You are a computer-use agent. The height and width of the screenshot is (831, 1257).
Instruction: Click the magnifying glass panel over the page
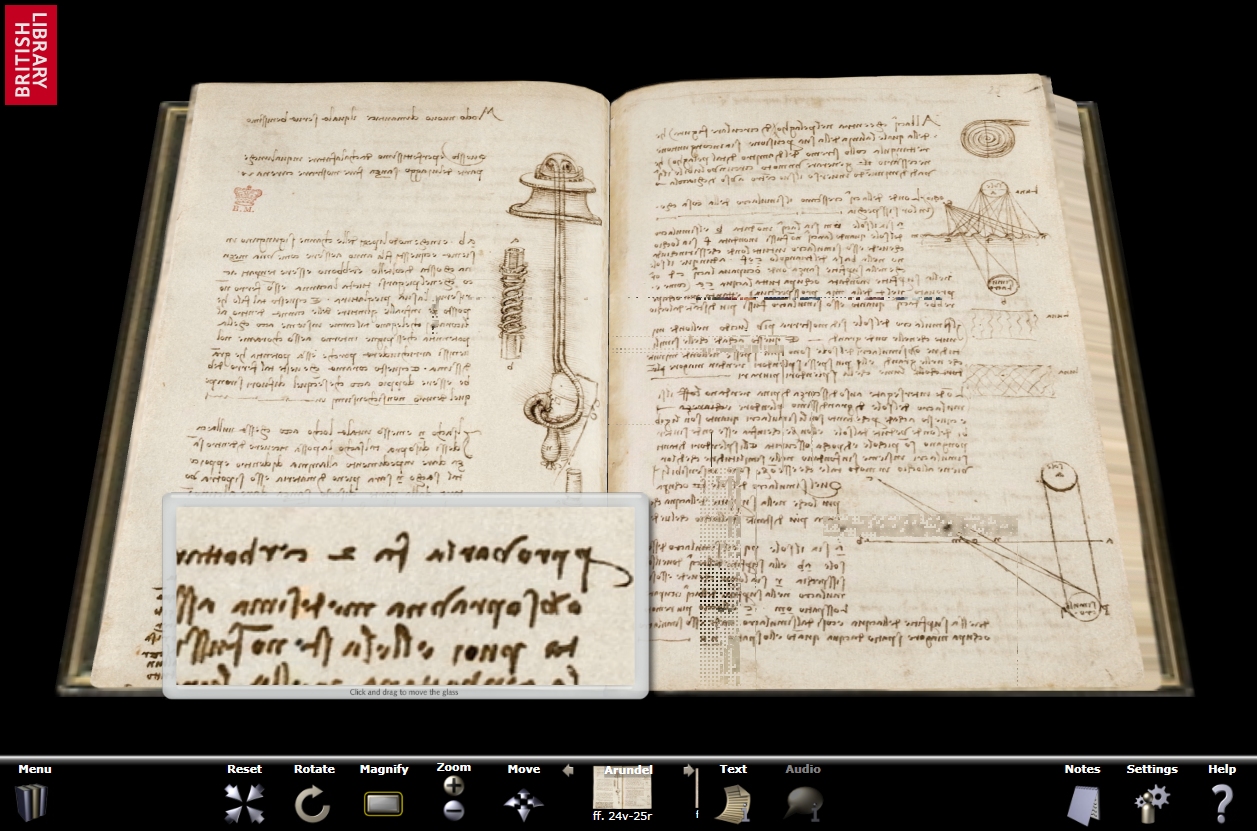(405, 596)
